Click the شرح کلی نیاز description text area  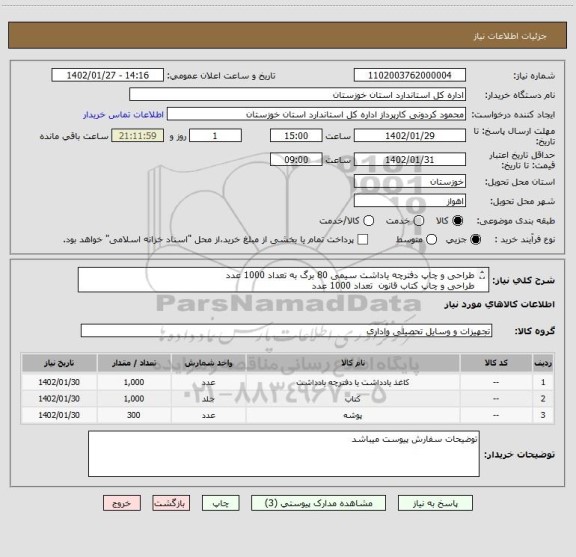point(284,280)
